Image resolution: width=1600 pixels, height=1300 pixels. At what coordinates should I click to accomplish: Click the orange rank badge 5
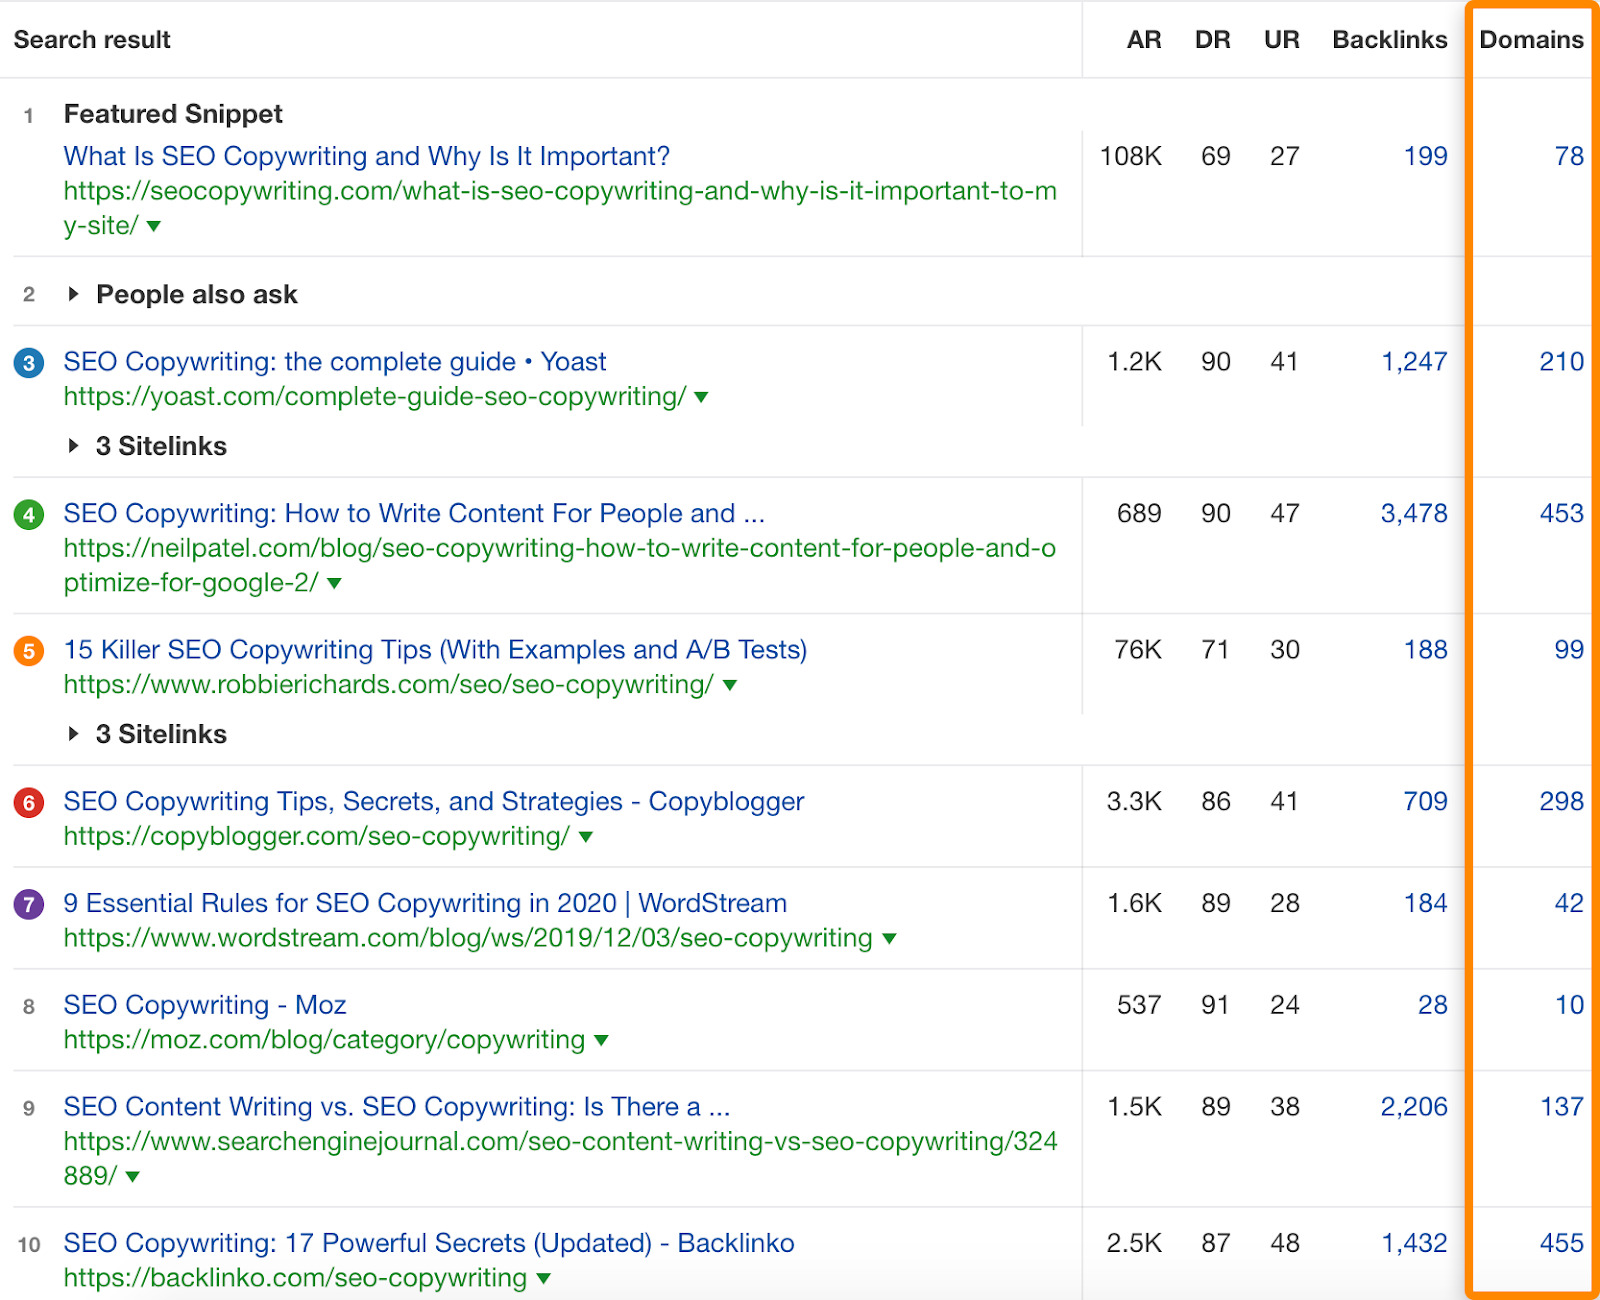28,650
